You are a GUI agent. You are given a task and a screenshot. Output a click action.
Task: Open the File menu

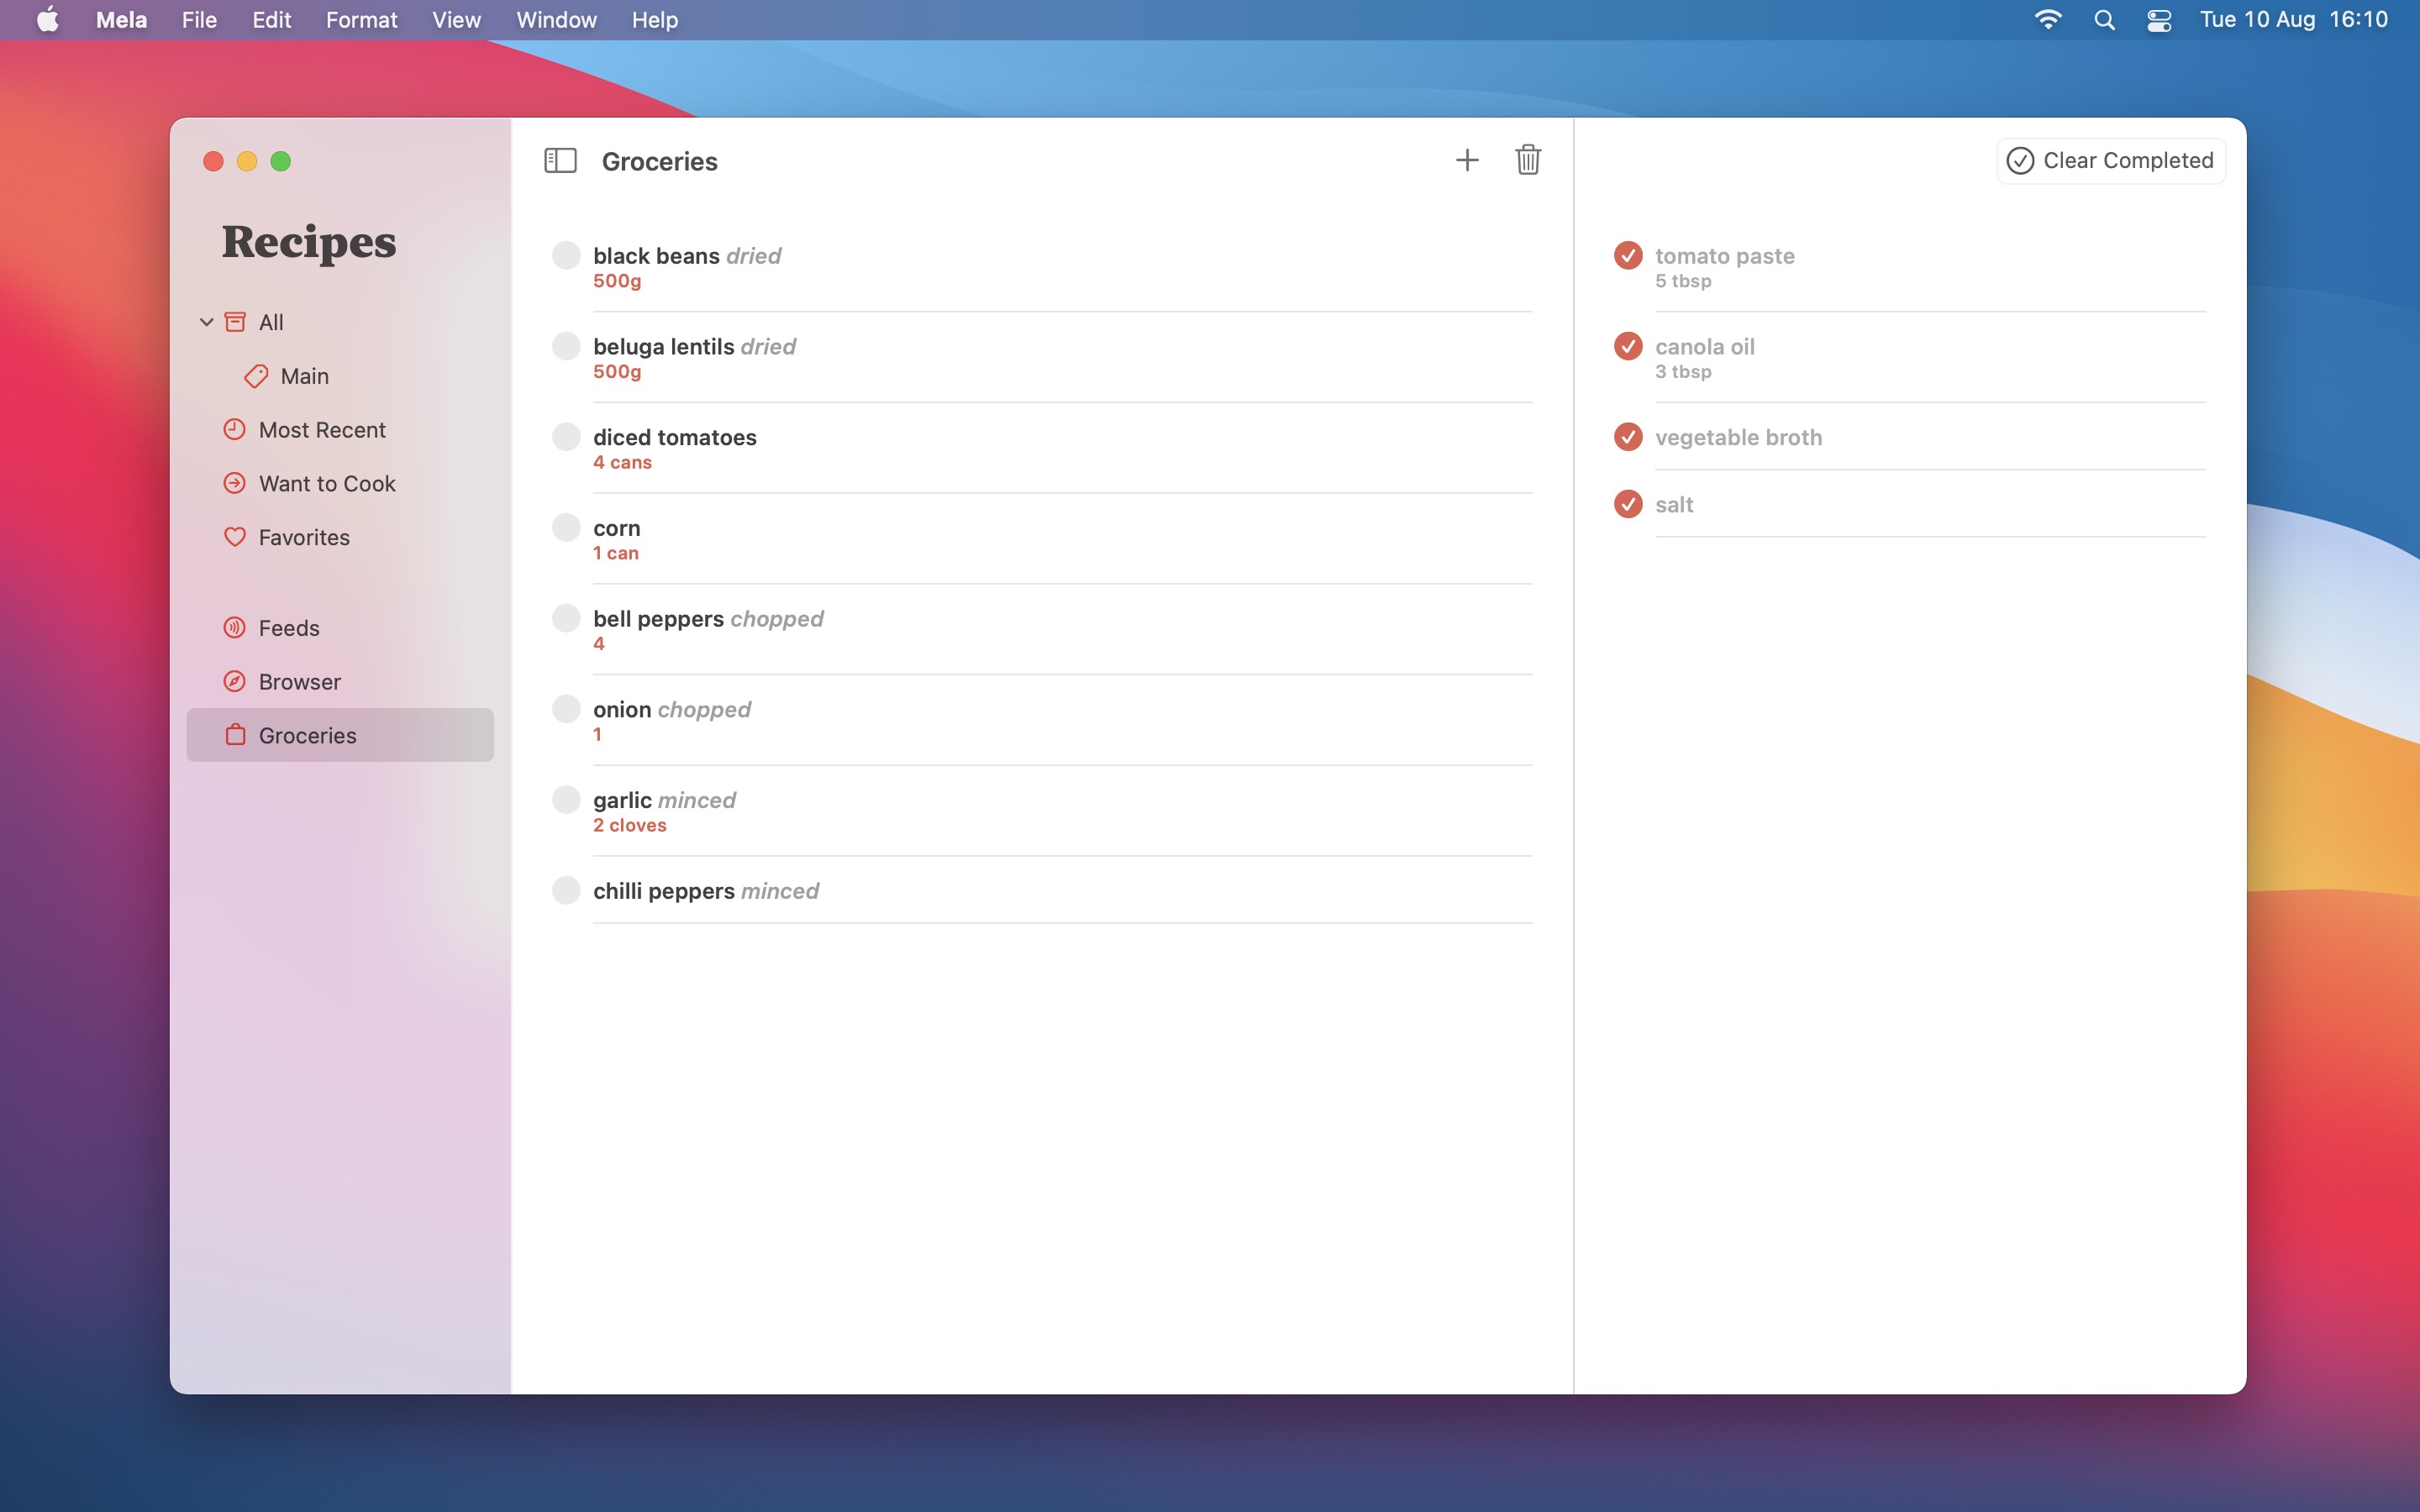point(199,20)
